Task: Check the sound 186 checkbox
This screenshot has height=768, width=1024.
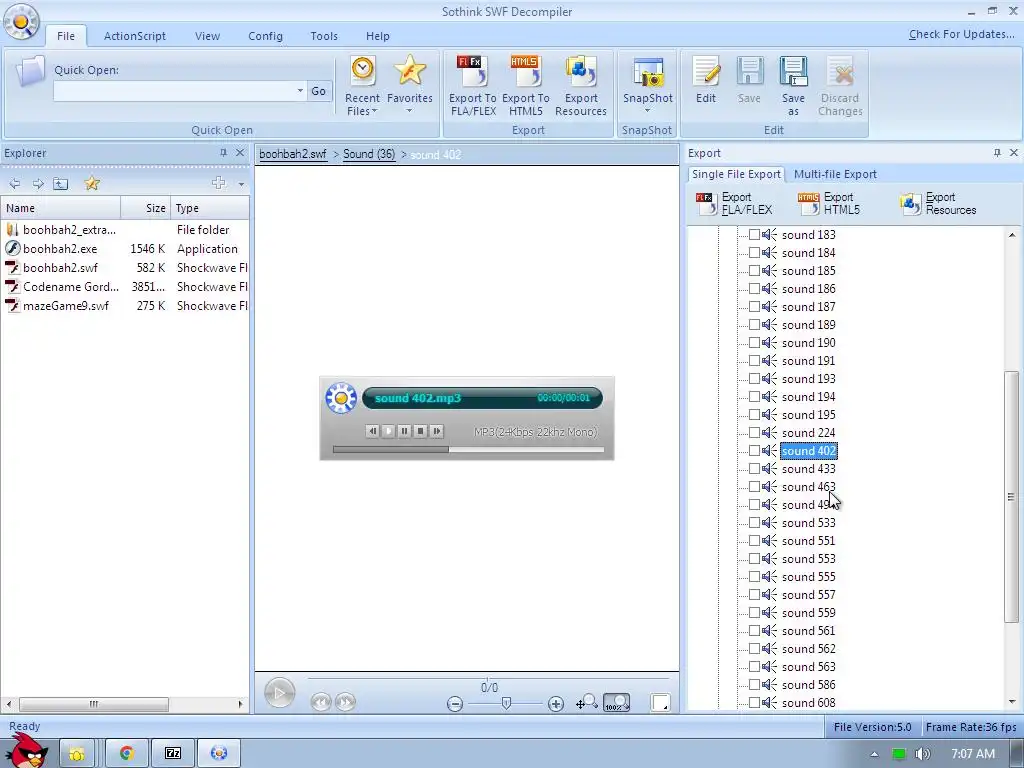Action: click(754, 289)
